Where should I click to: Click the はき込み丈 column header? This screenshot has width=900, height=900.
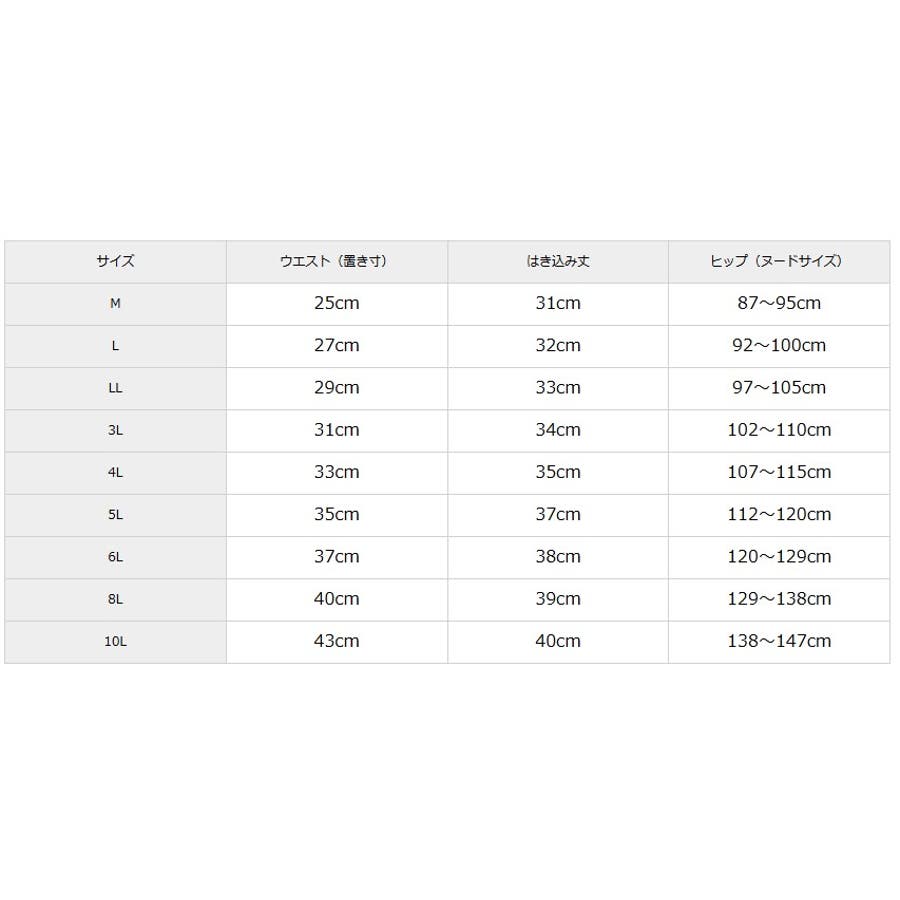pos(558,261)
